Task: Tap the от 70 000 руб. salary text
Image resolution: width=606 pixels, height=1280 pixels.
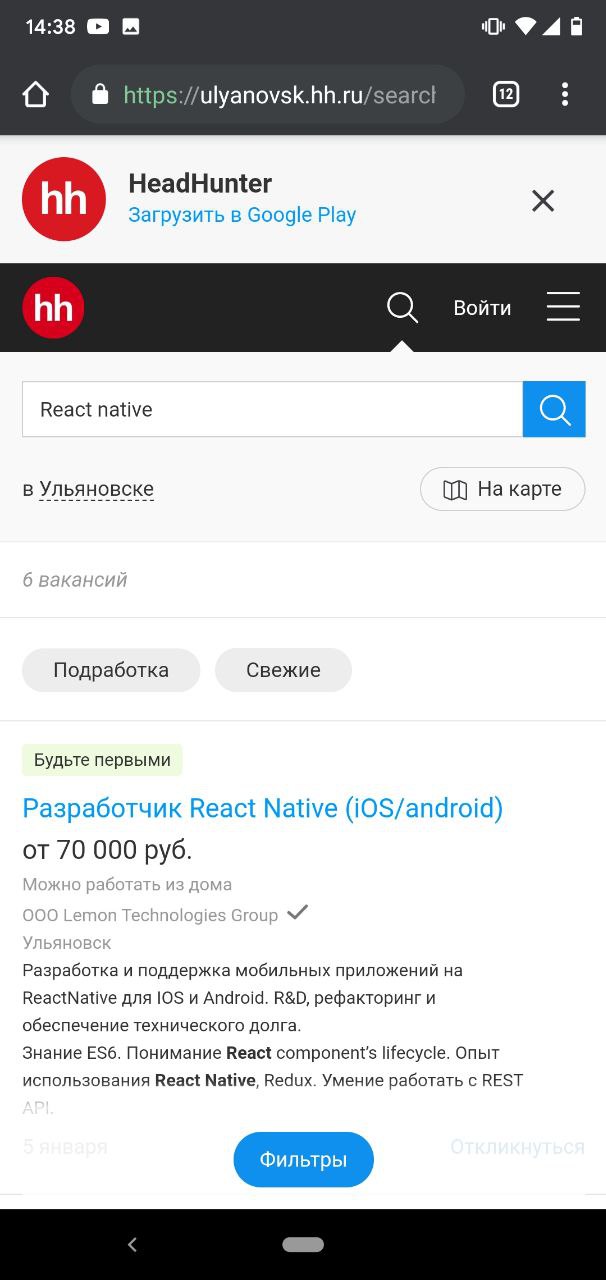Action: (107, 850)
